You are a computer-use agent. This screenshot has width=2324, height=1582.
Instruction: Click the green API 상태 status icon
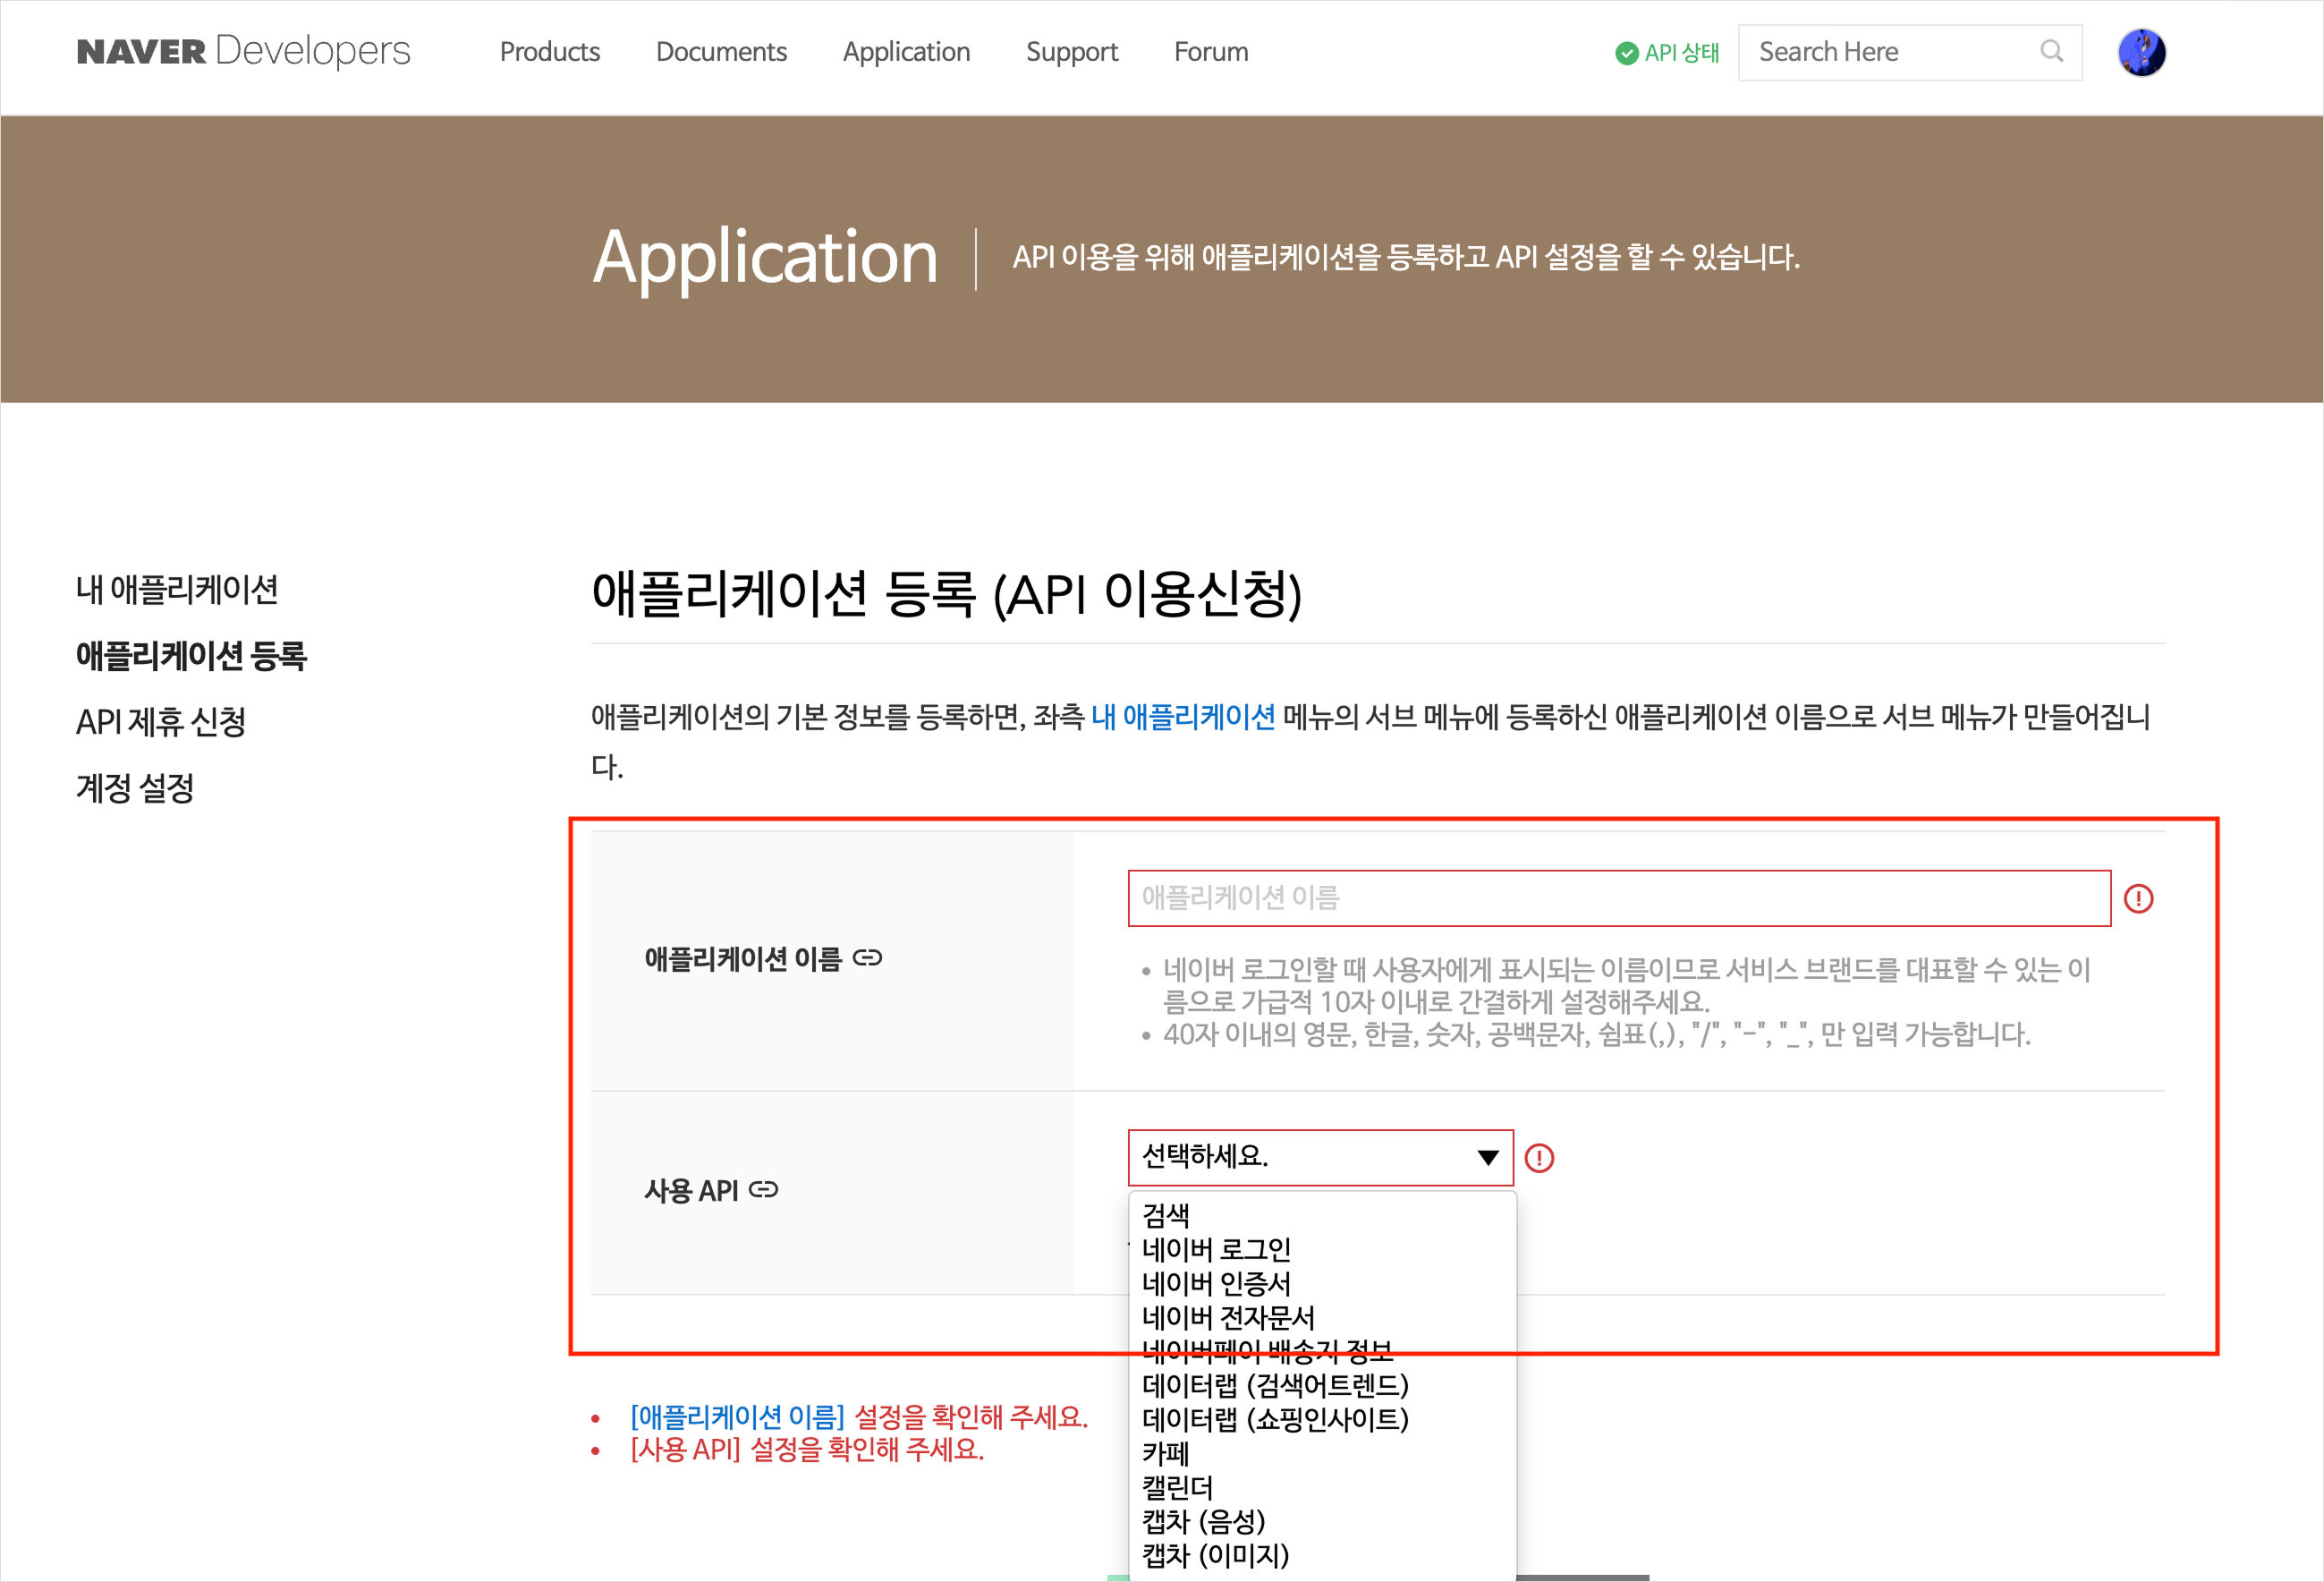[x=1626, y=52]
